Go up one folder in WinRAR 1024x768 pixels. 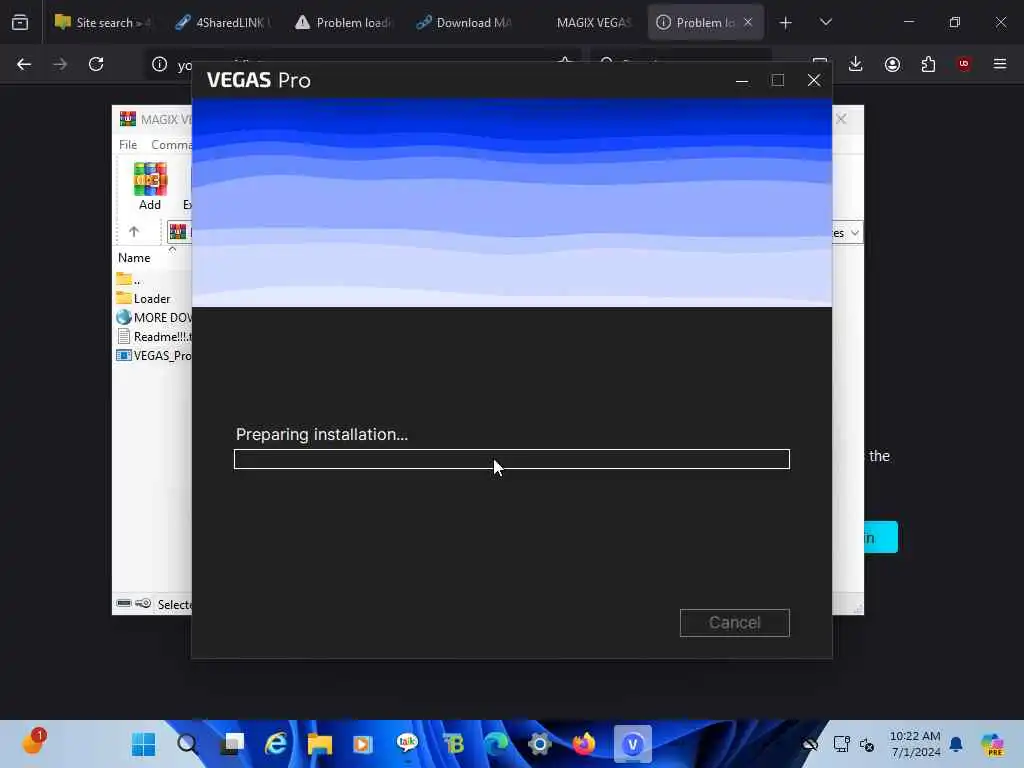134,231
